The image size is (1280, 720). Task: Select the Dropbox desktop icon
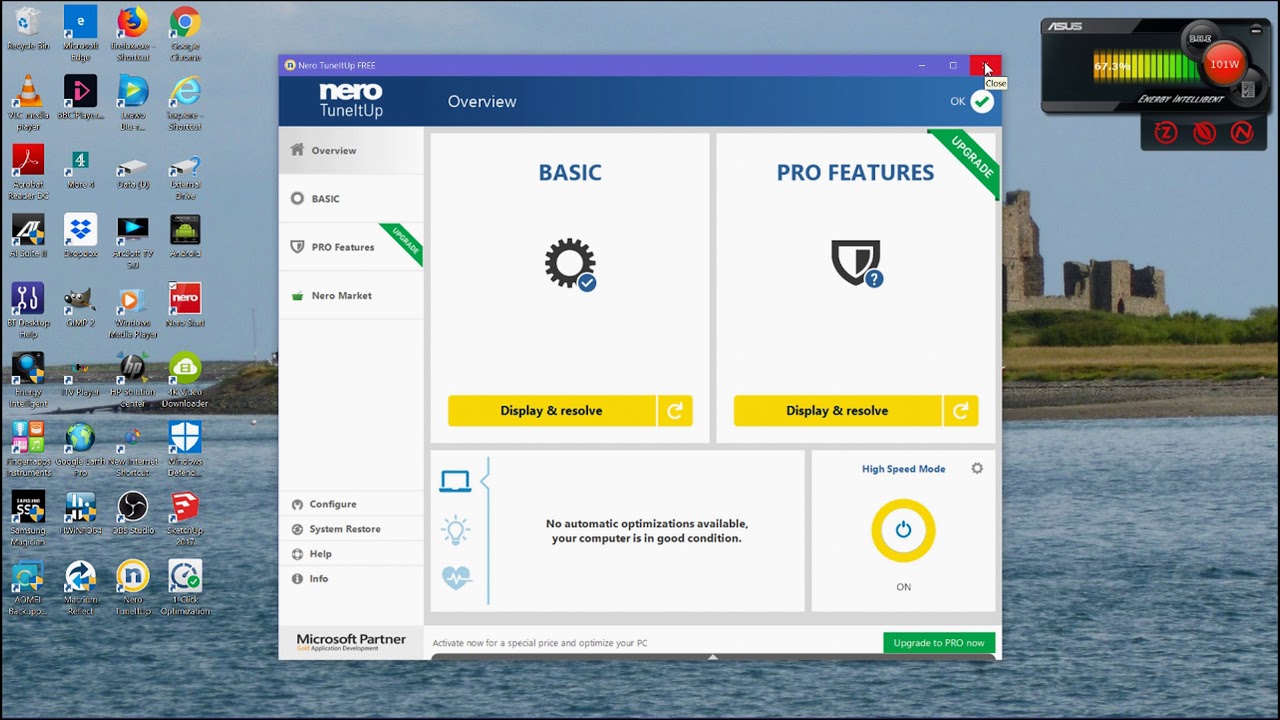click(80, 236)
